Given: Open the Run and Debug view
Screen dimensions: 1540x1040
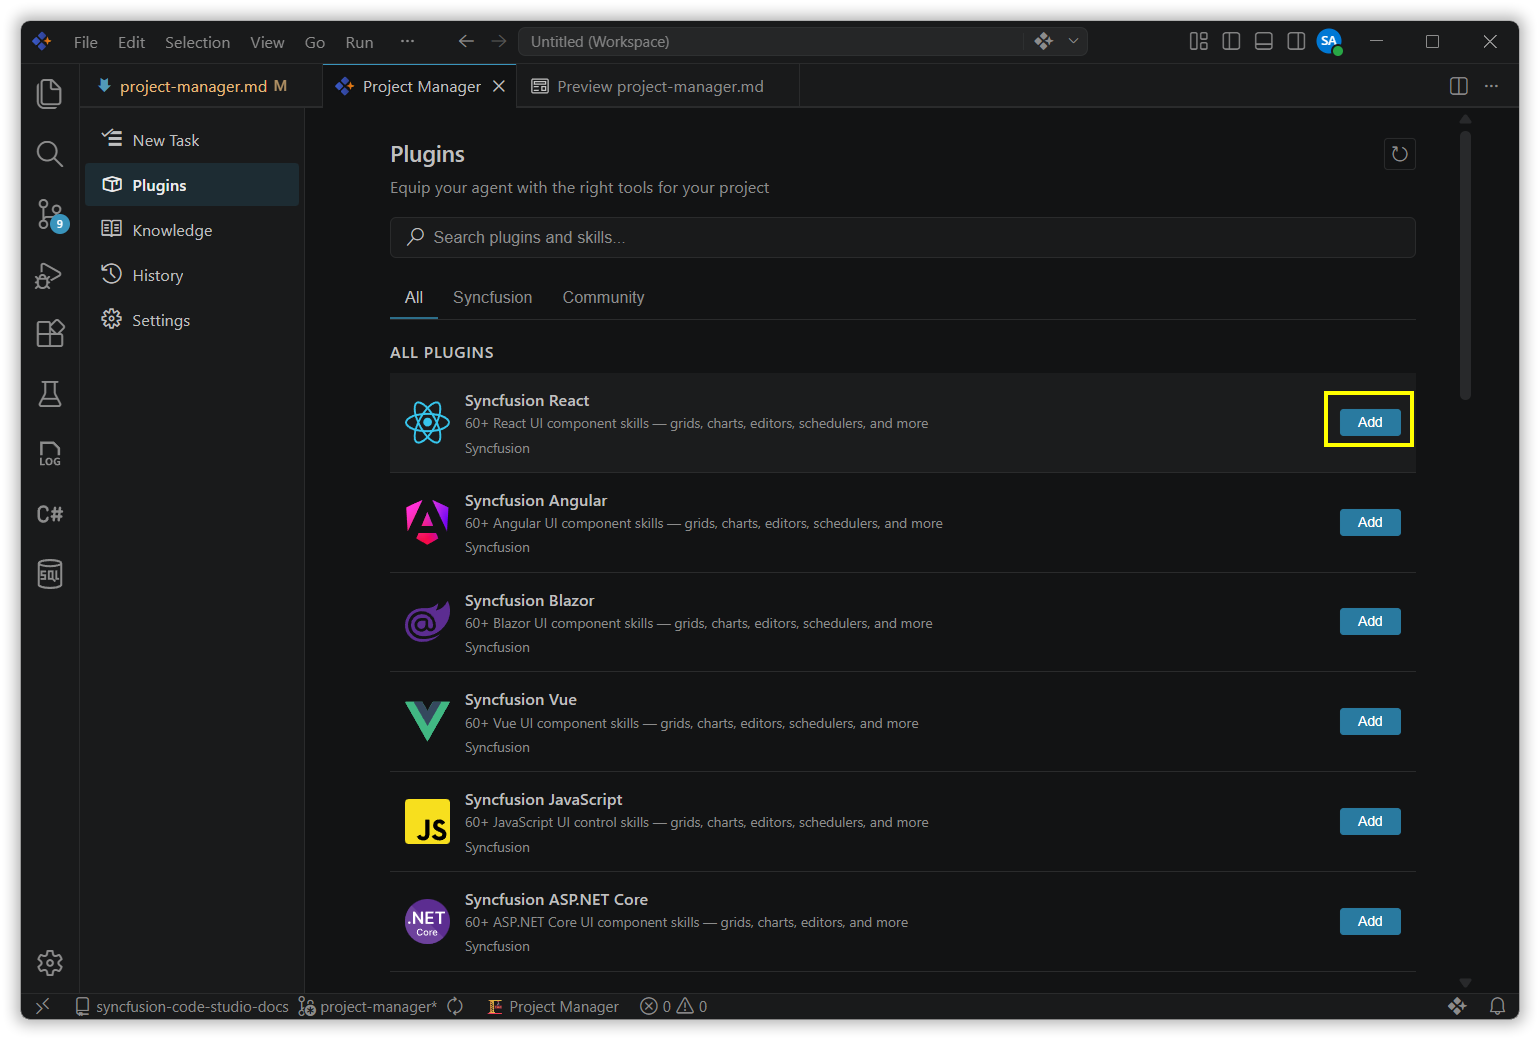Looking at the screenshot, I should (x=49, y=274).
